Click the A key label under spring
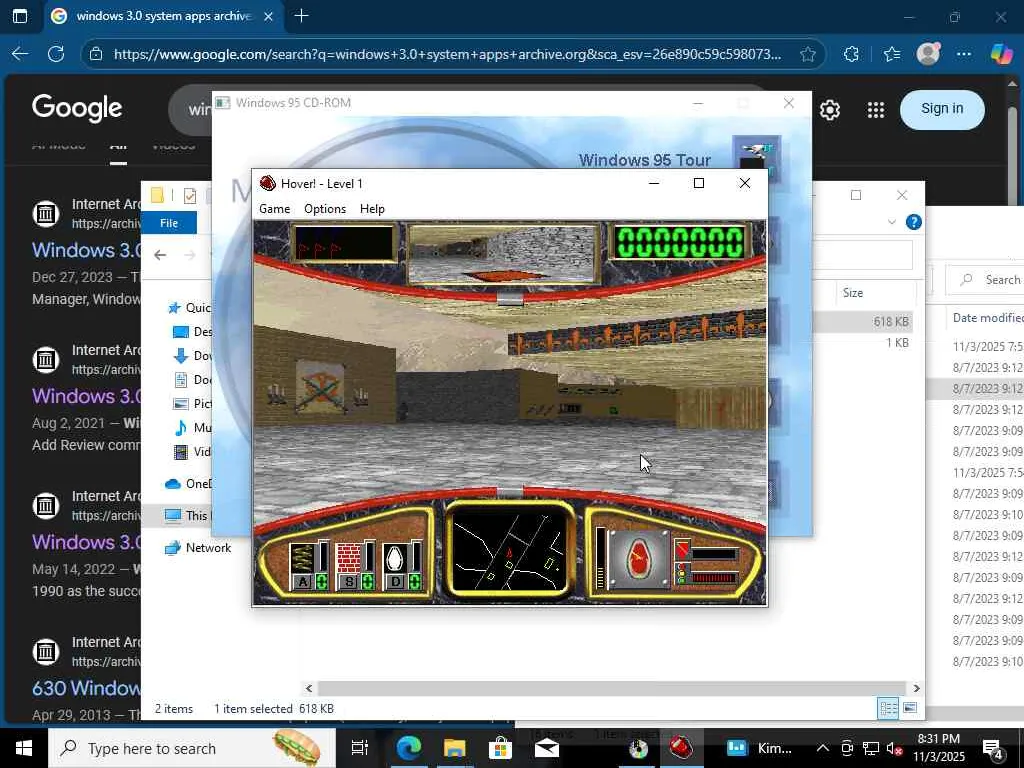 [x=302, y=581]
